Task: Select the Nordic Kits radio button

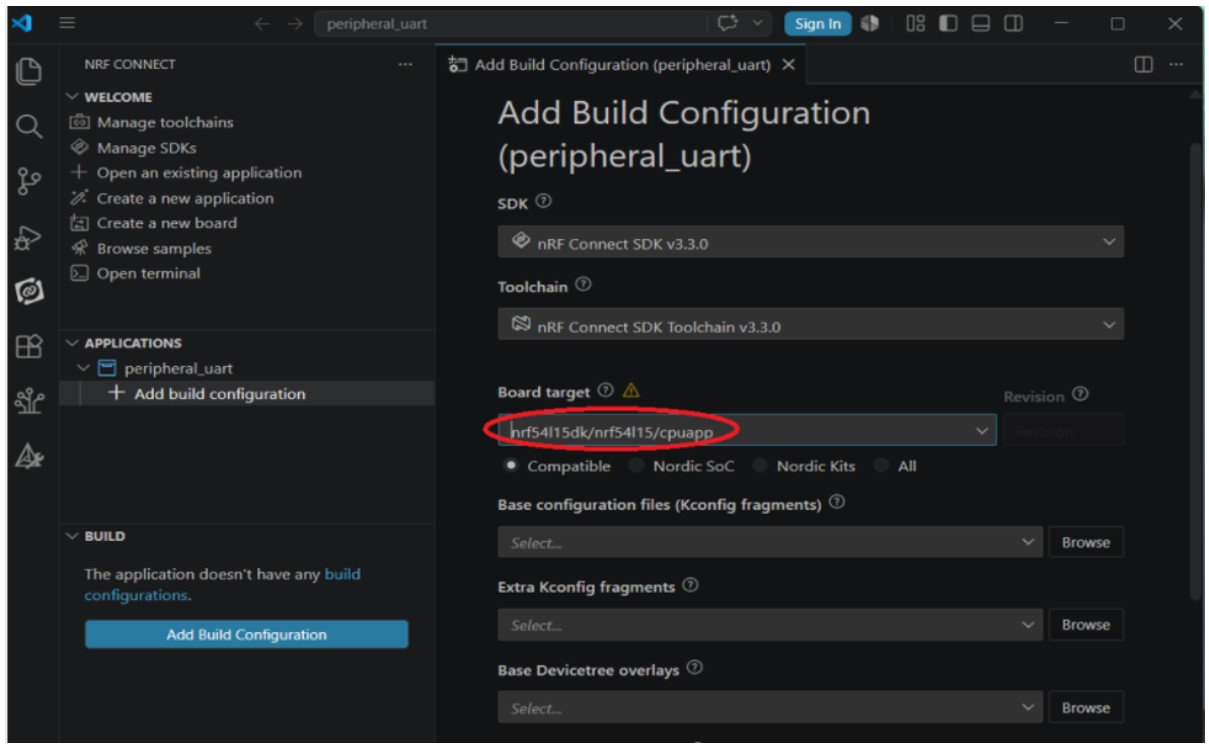Action: (762, 465)
